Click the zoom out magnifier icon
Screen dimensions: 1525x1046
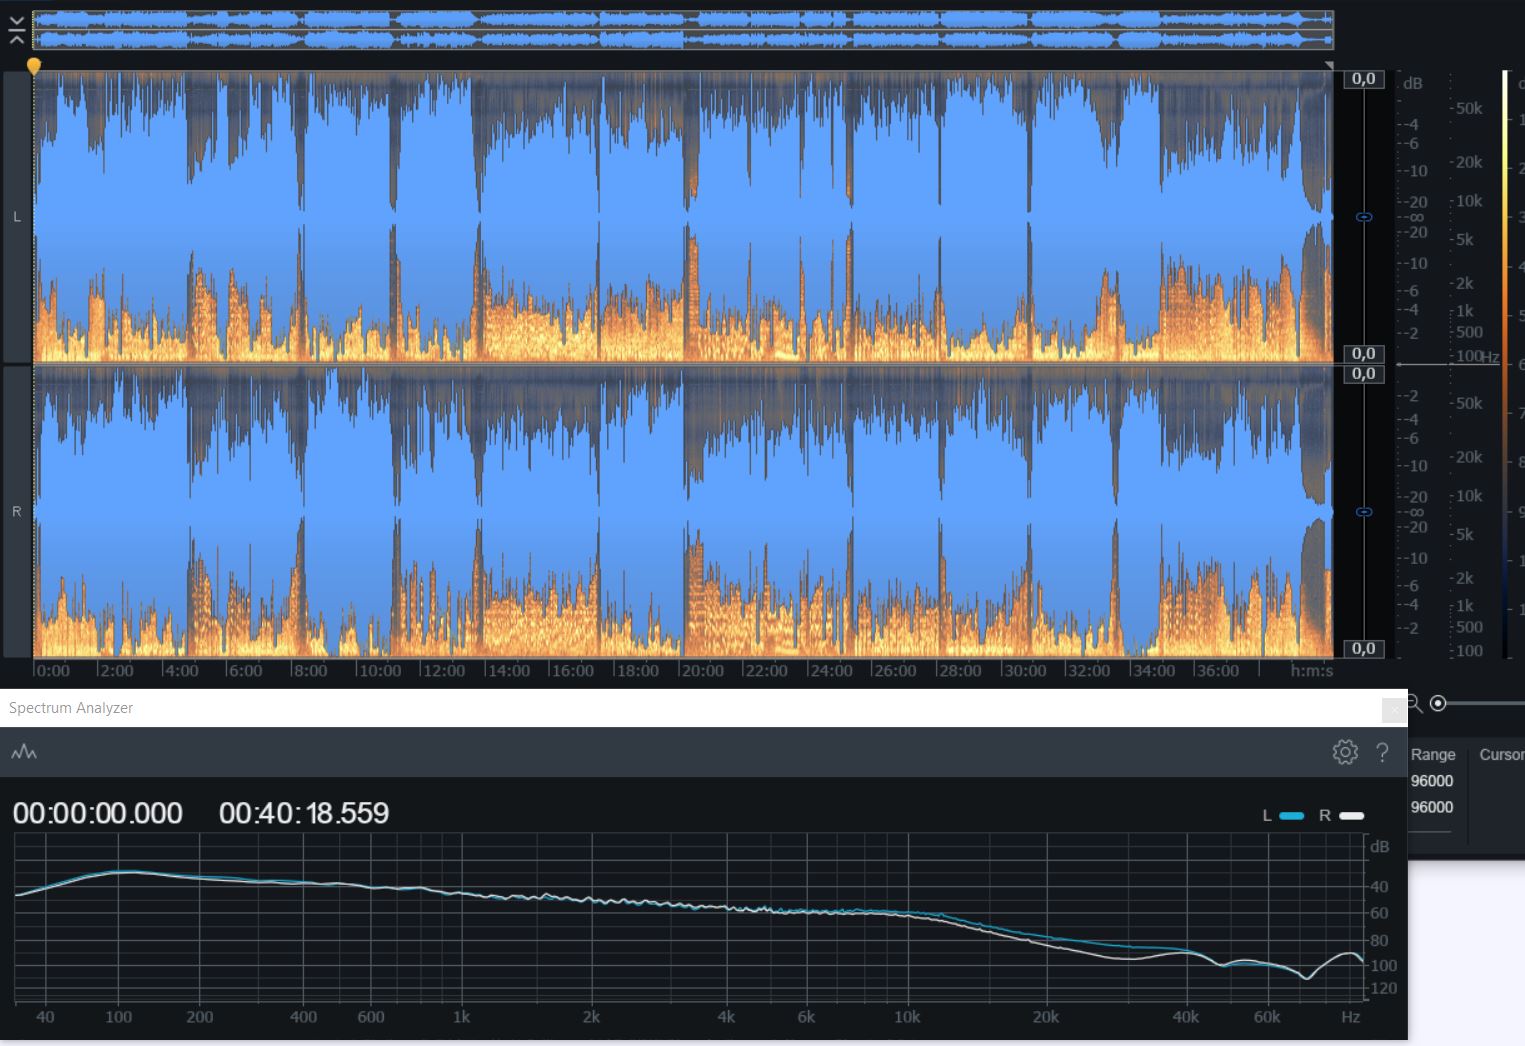1414,703
